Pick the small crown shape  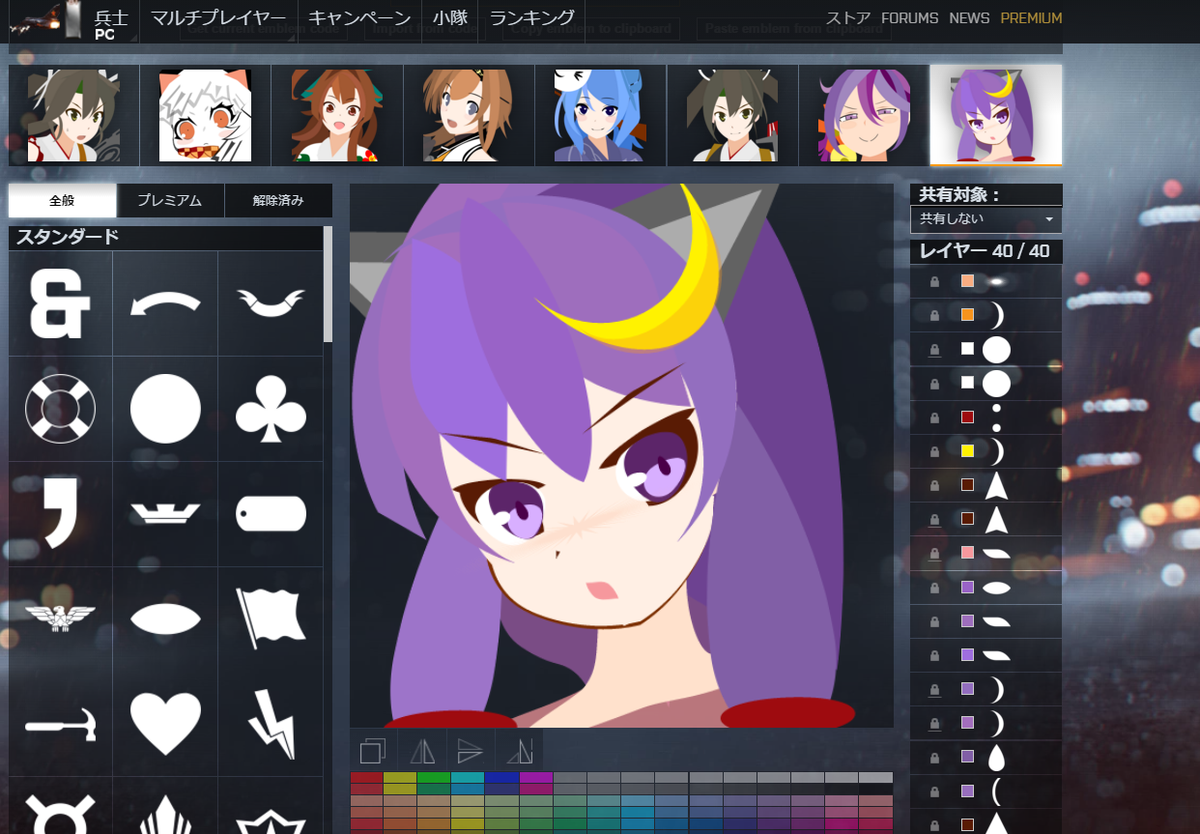[x=165, y=514]
